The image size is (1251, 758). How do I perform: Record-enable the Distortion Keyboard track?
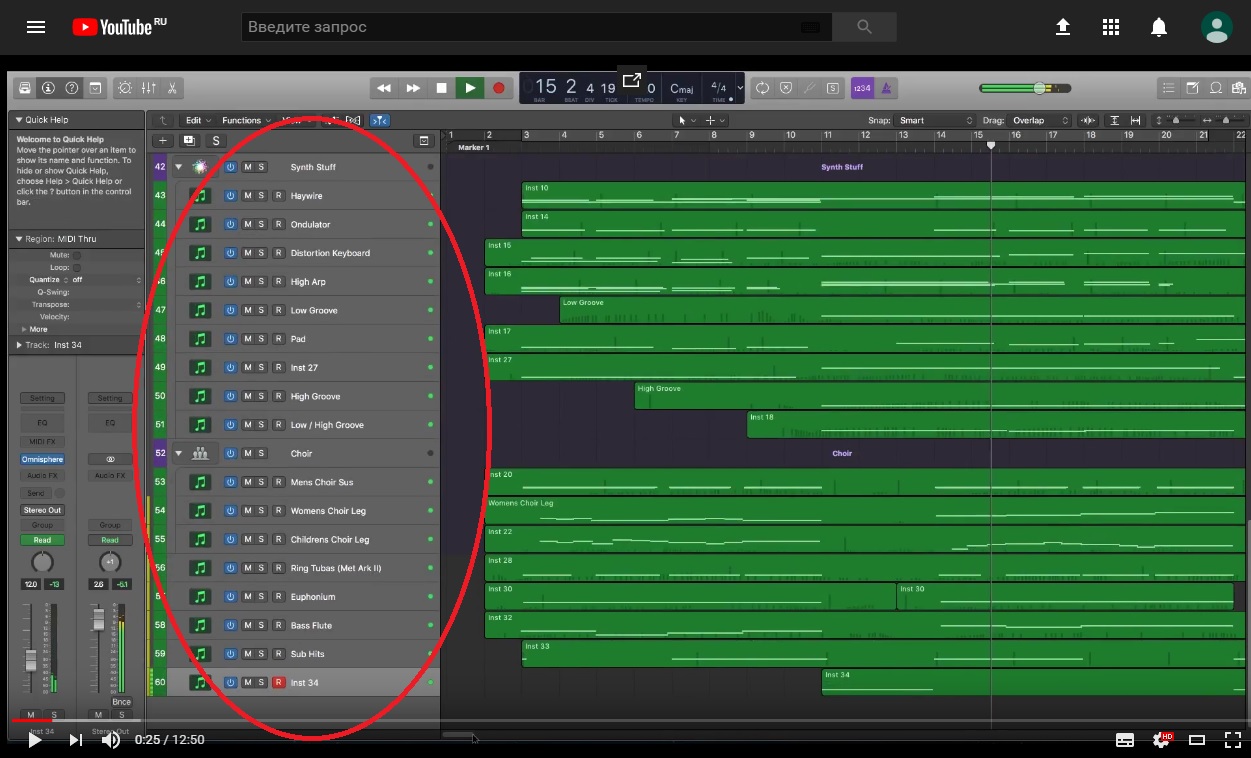pos(279,253)
